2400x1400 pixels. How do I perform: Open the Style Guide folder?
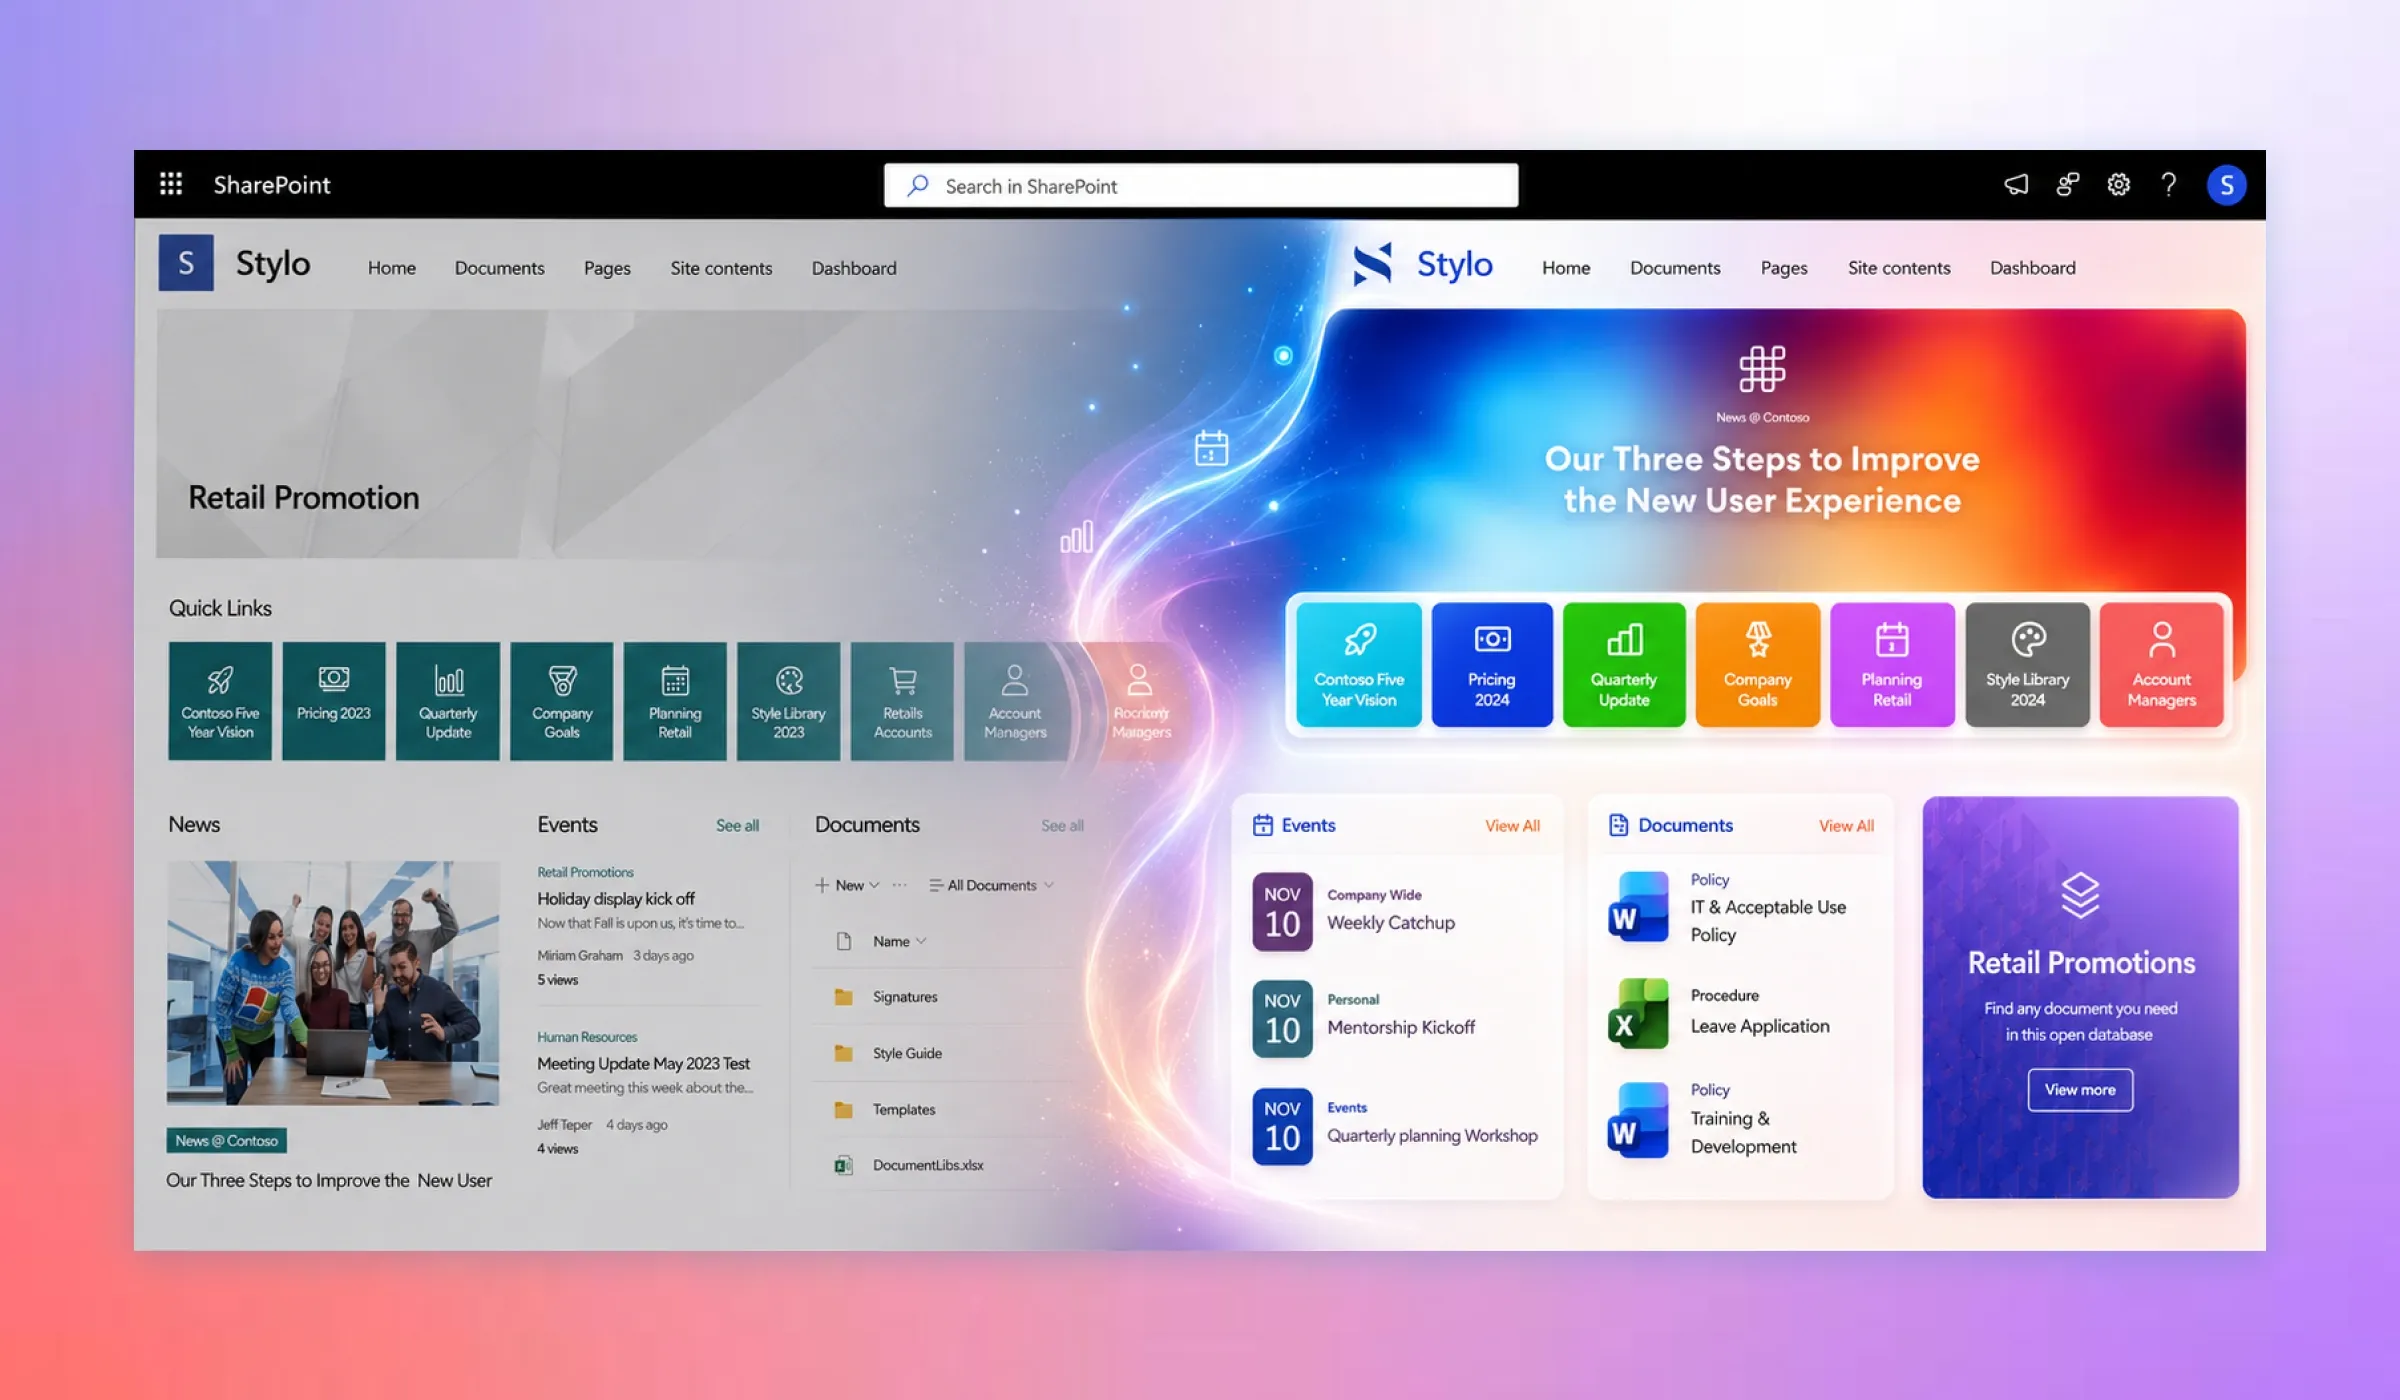pos(907,1053)
